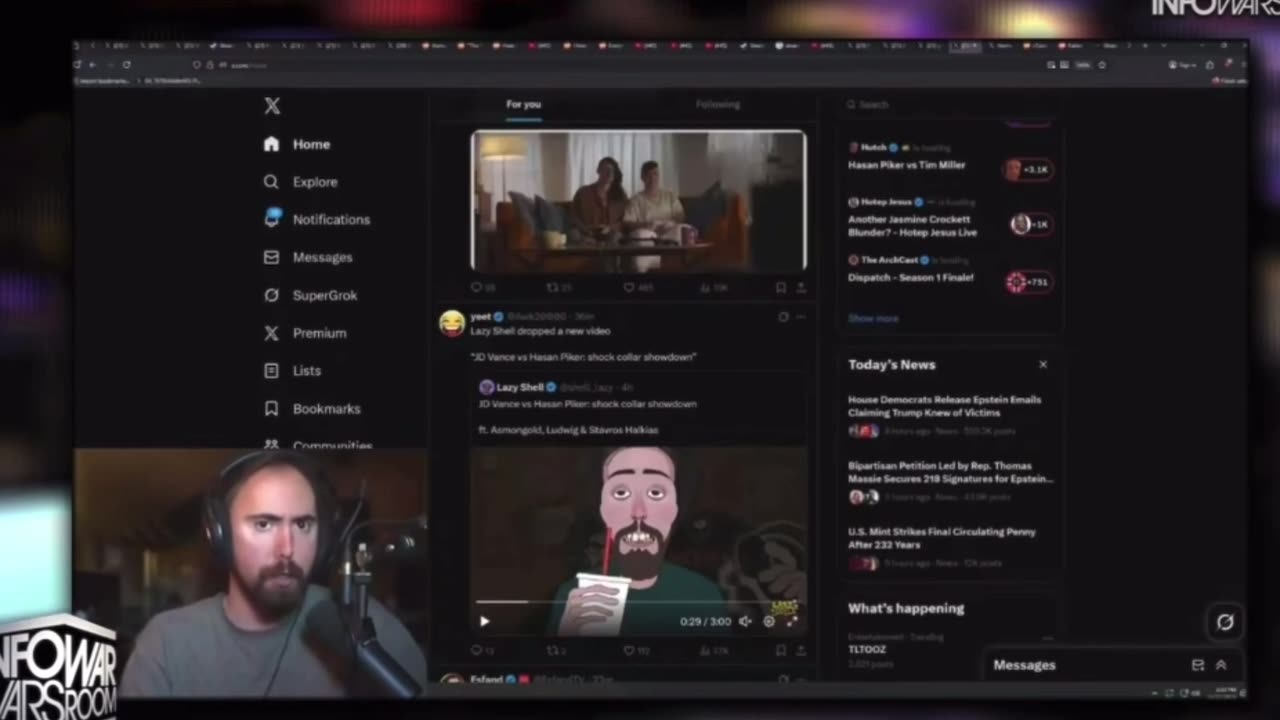Share the couch video post
This screenshot has height=720, width=1280.
(801, 288)
